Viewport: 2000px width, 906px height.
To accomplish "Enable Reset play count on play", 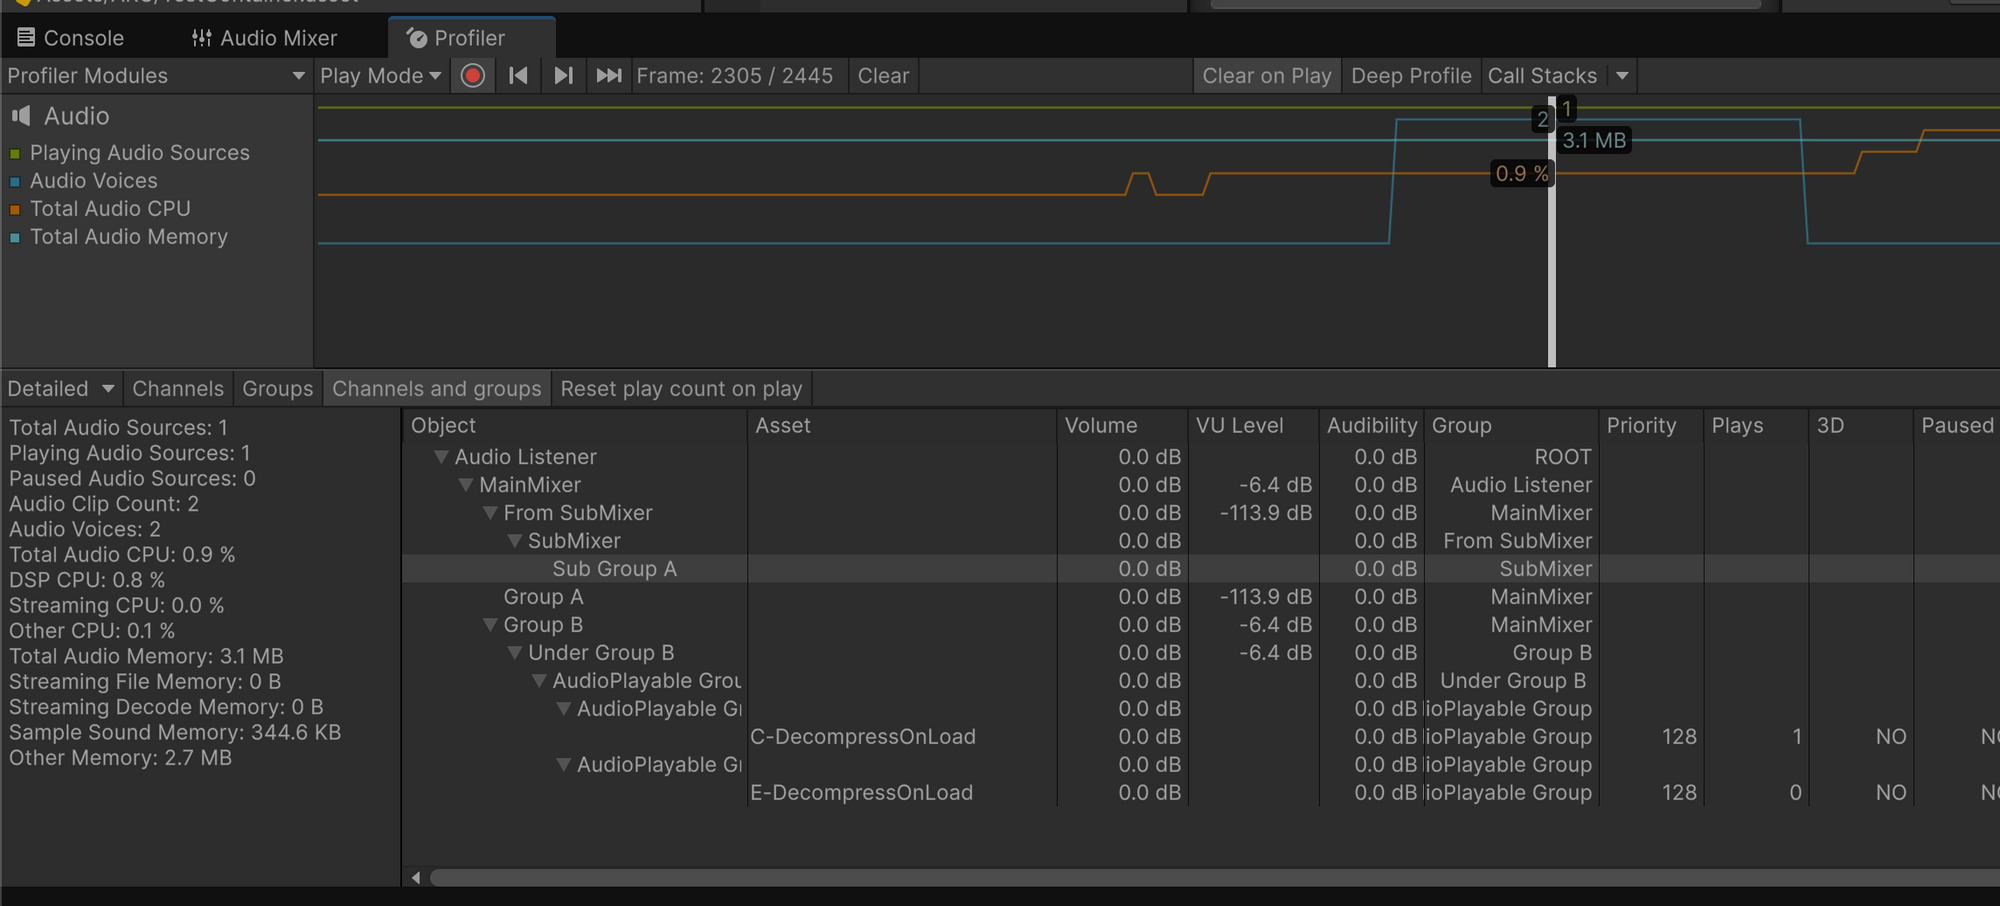I will (681, 389).
